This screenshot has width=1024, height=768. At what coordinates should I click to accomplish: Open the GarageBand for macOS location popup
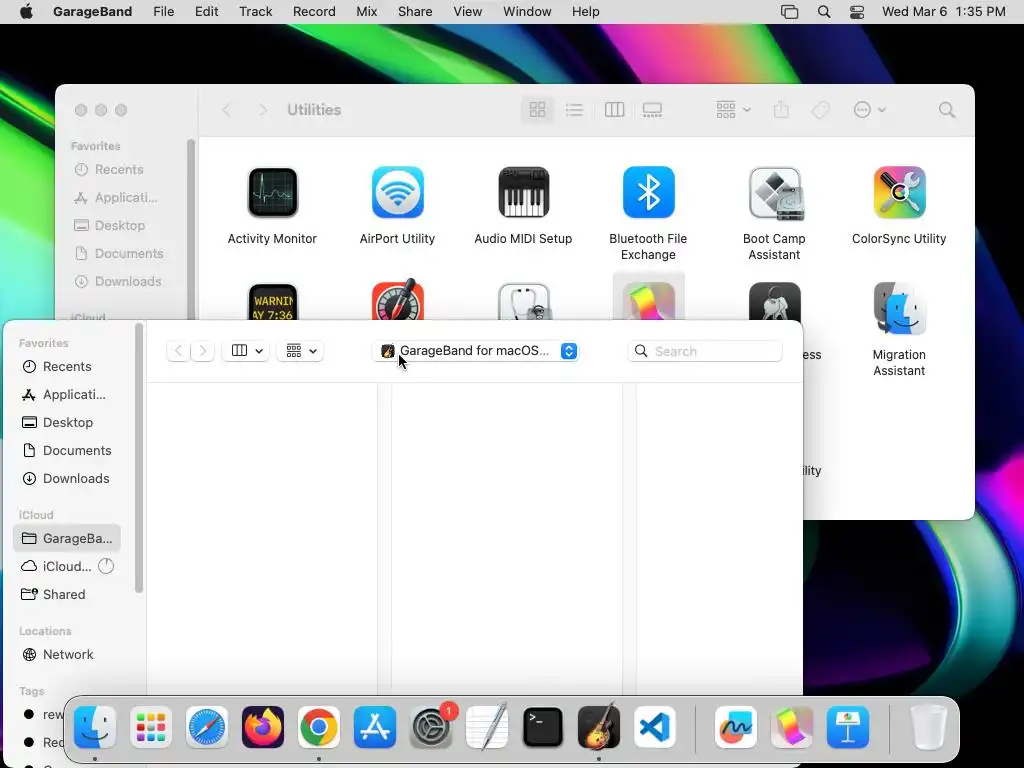(x=475, y=351)
